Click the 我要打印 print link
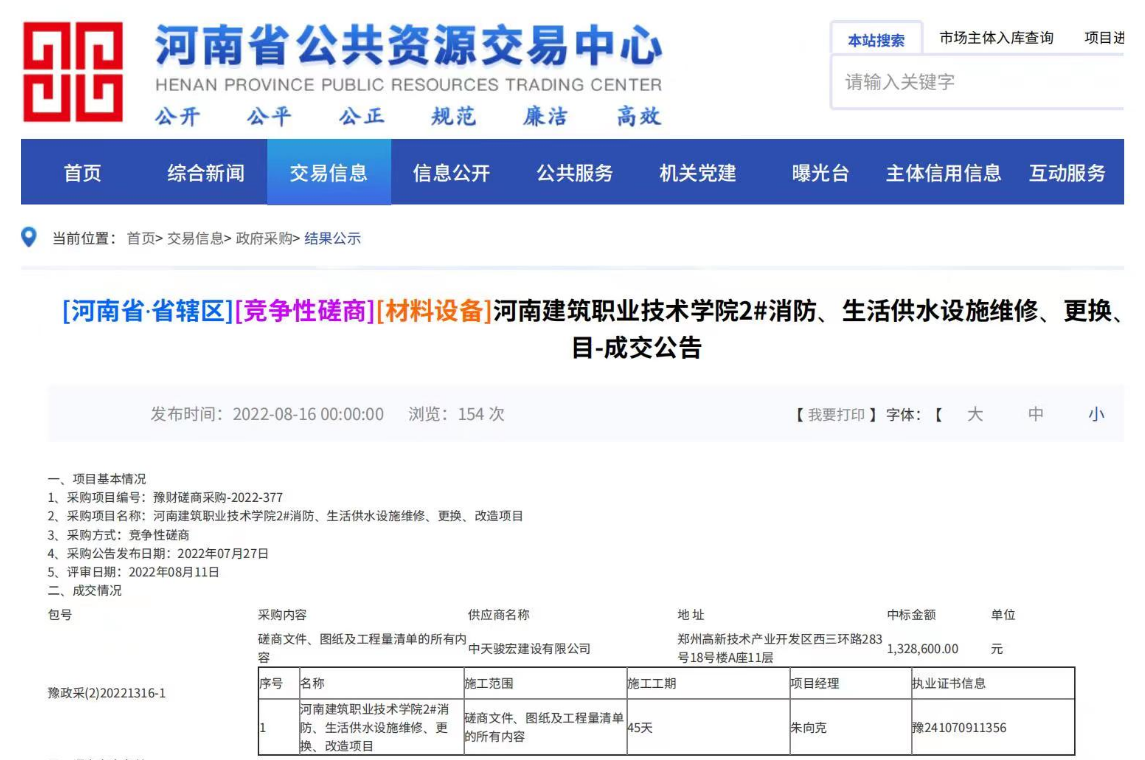 (x=836, y=415)
